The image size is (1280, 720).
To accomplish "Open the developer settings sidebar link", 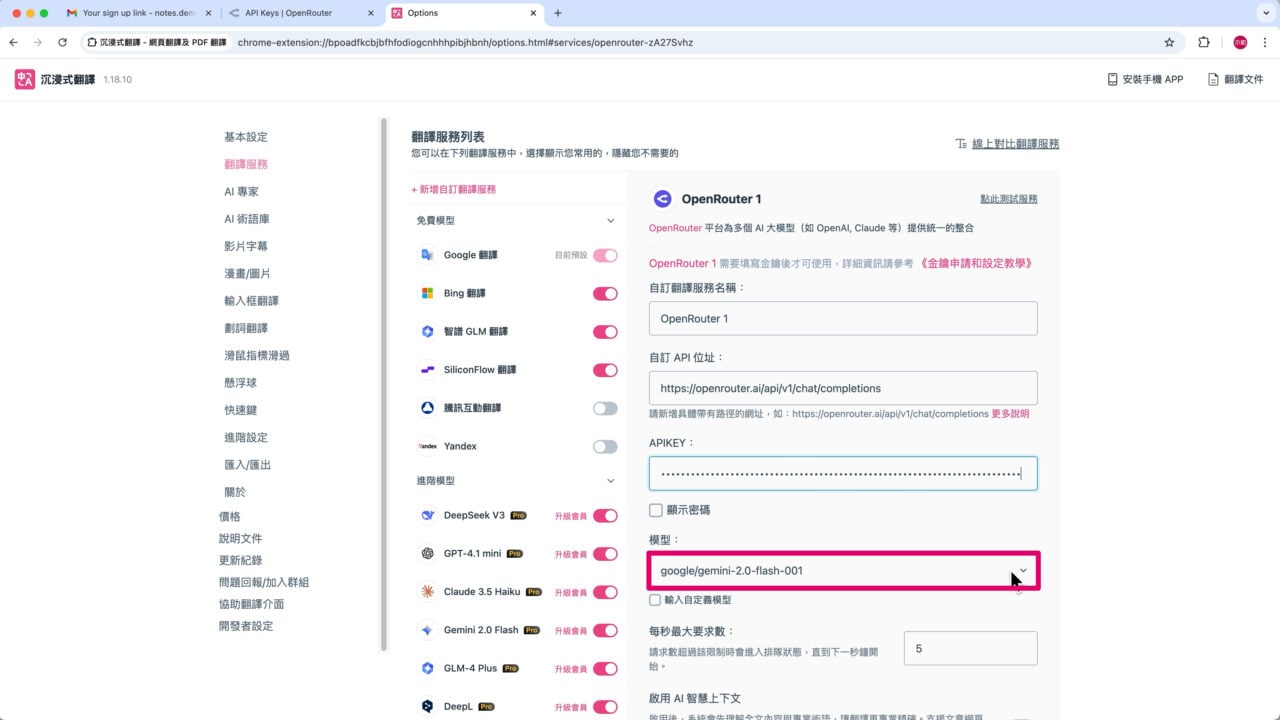I will [246, 626].
